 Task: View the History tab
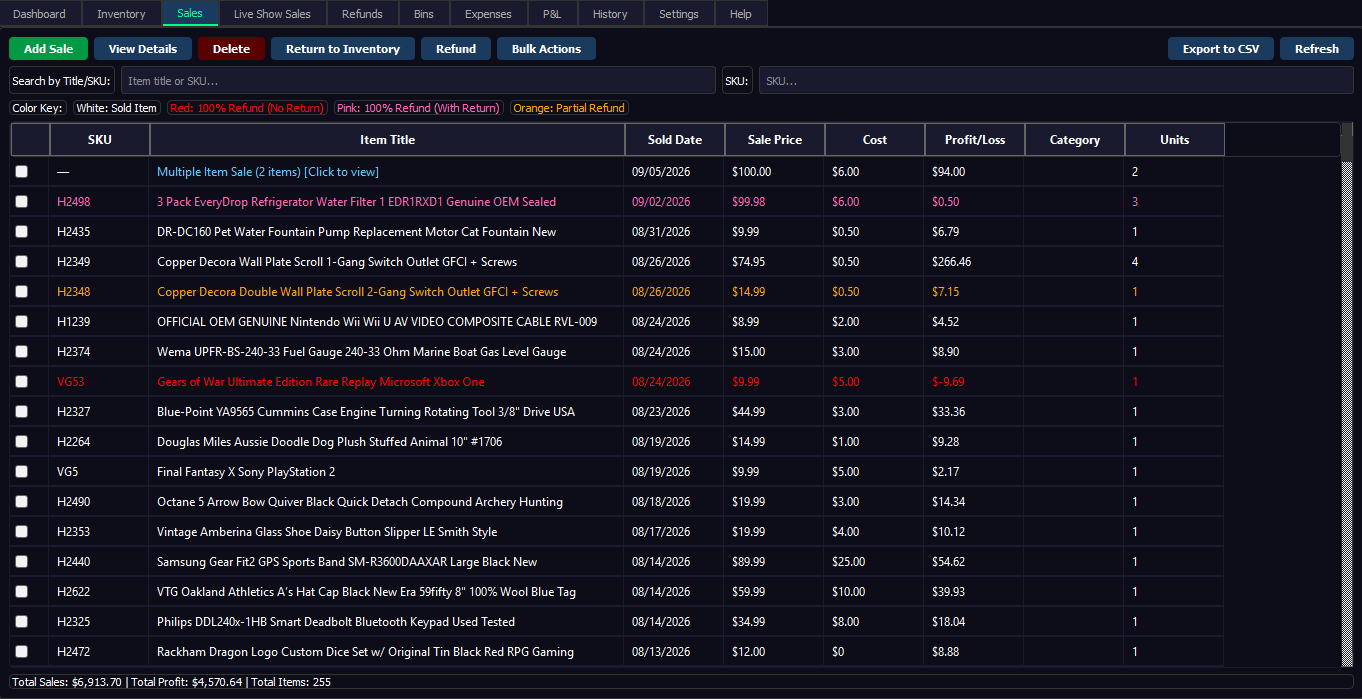pos(610,14)
